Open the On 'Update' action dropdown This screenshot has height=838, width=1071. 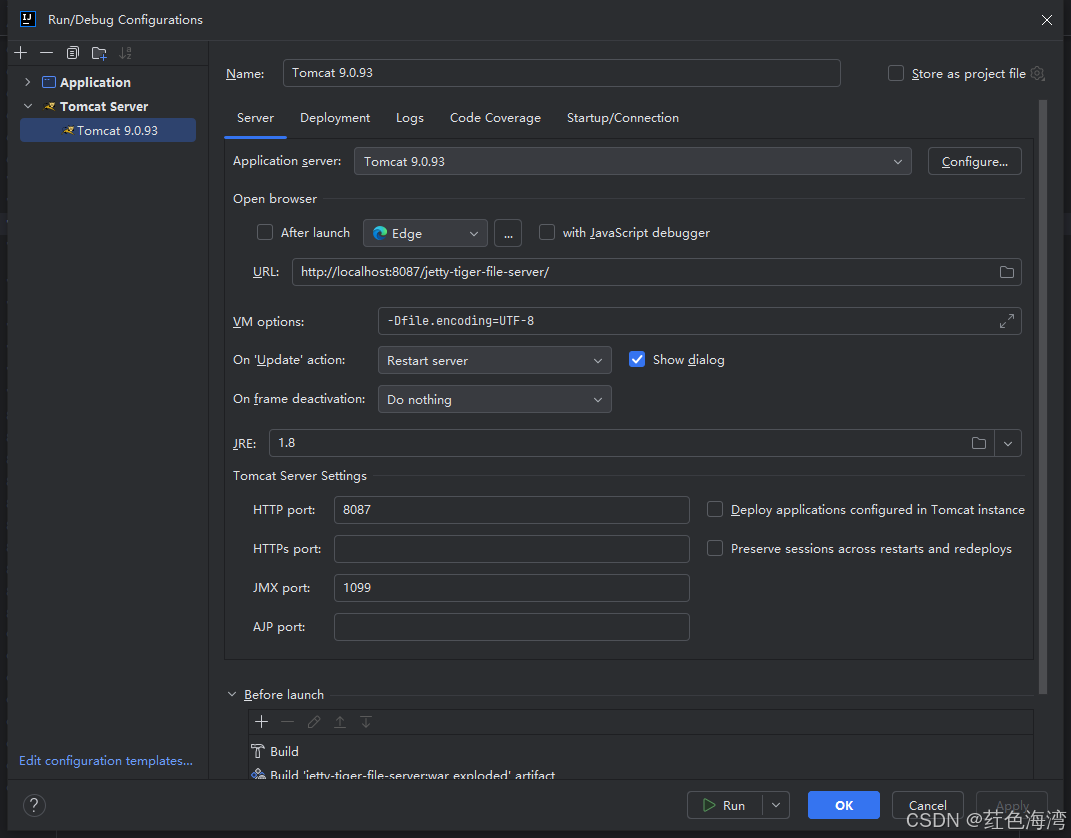[x=494, y=360]
